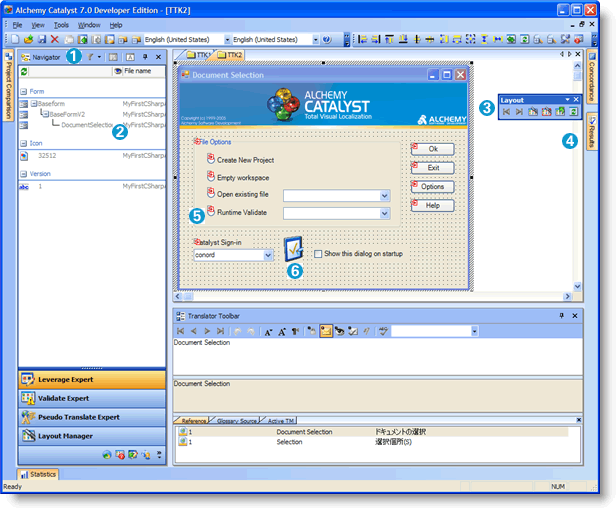Collapse the Version group in Navigator
The height and width of the screenshot is (510, 616).
point(24,174)
